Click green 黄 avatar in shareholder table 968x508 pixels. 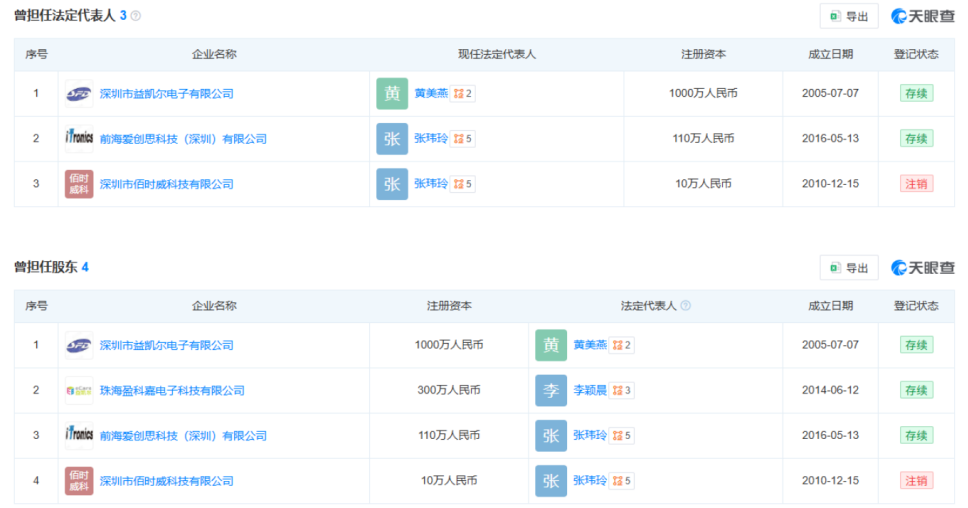(551, 345)
